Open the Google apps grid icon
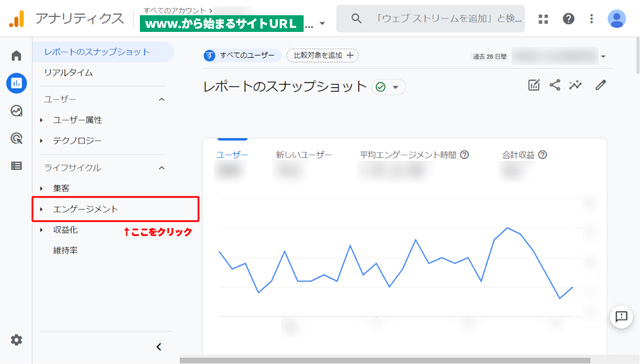This screenshot has width=640, height=364. pos(543,19)
